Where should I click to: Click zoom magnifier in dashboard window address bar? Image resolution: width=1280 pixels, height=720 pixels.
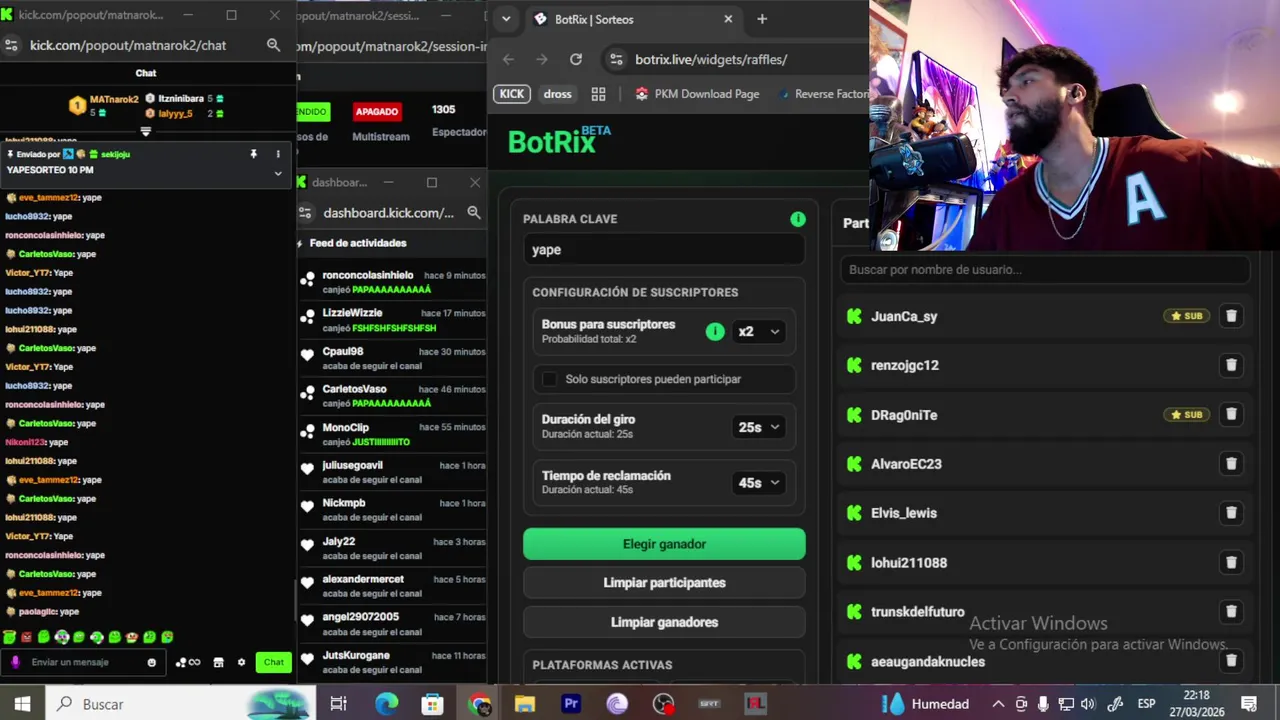pos(474,213)
